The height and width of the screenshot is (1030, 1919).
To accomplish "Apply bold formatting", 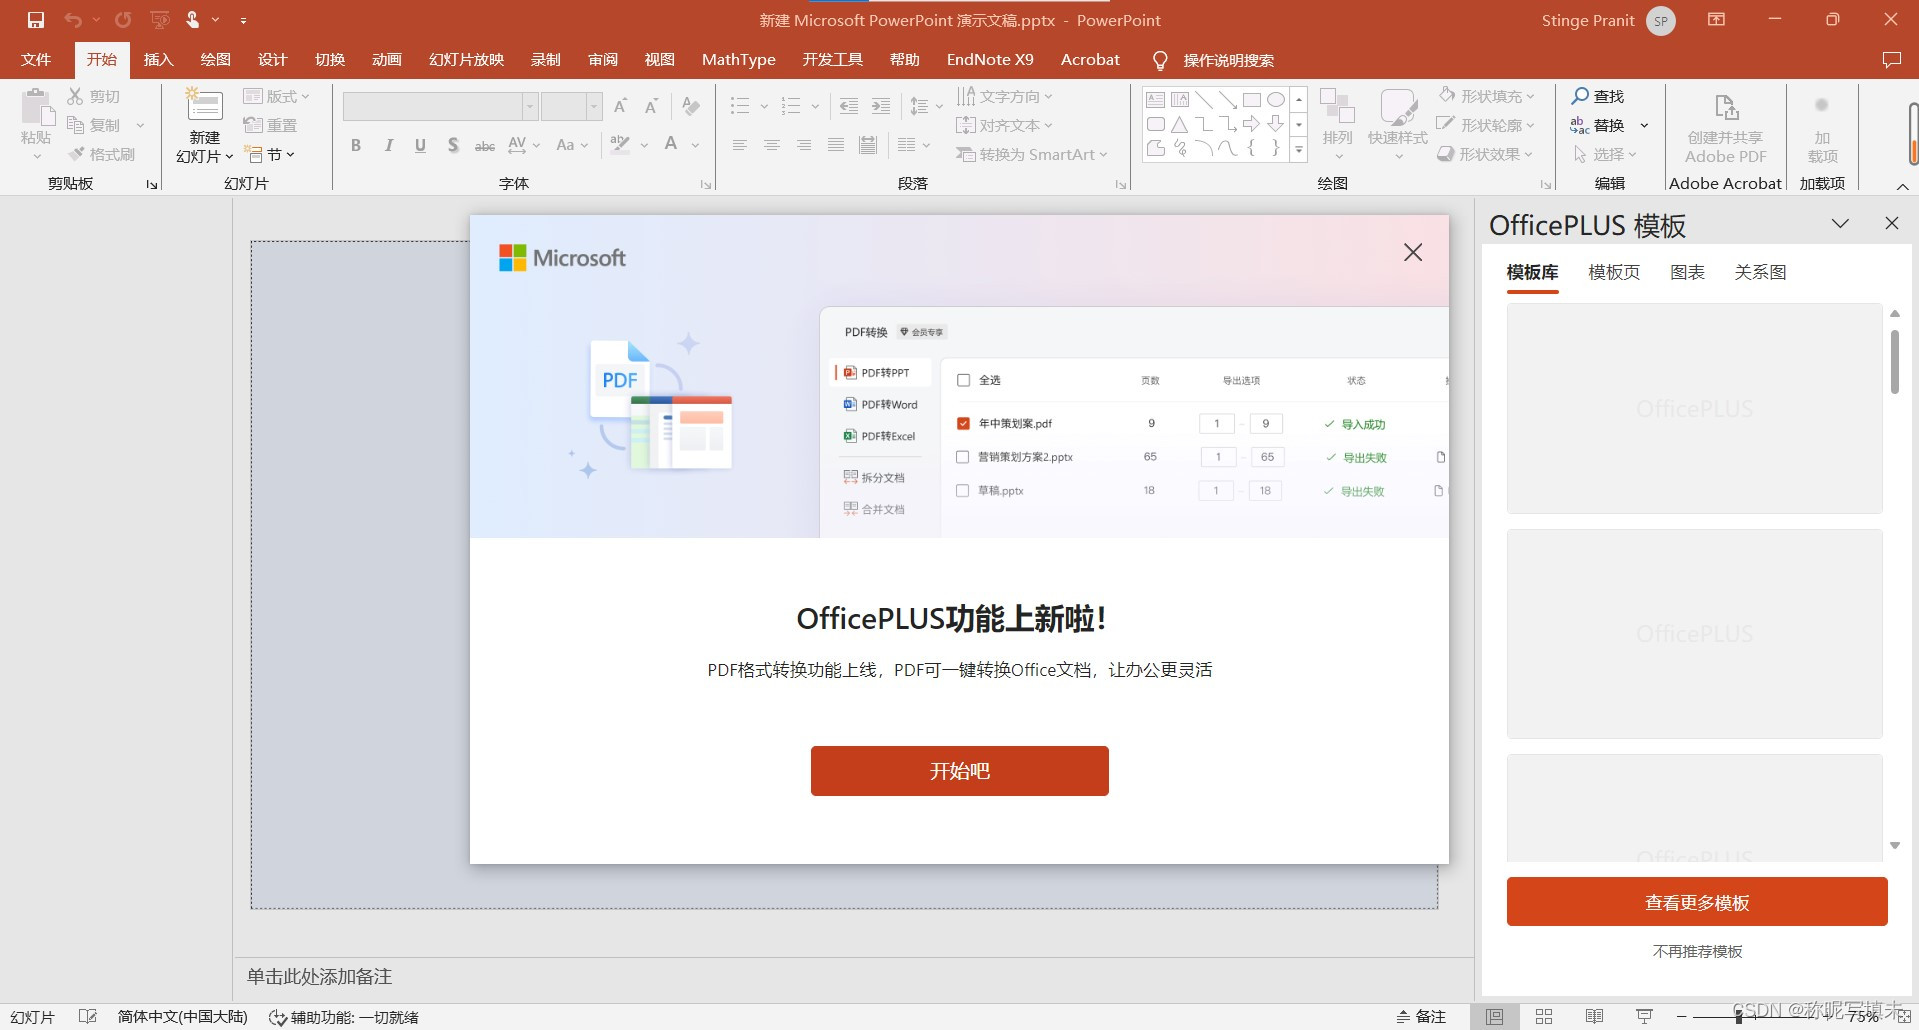I will (x=356, y=145).
